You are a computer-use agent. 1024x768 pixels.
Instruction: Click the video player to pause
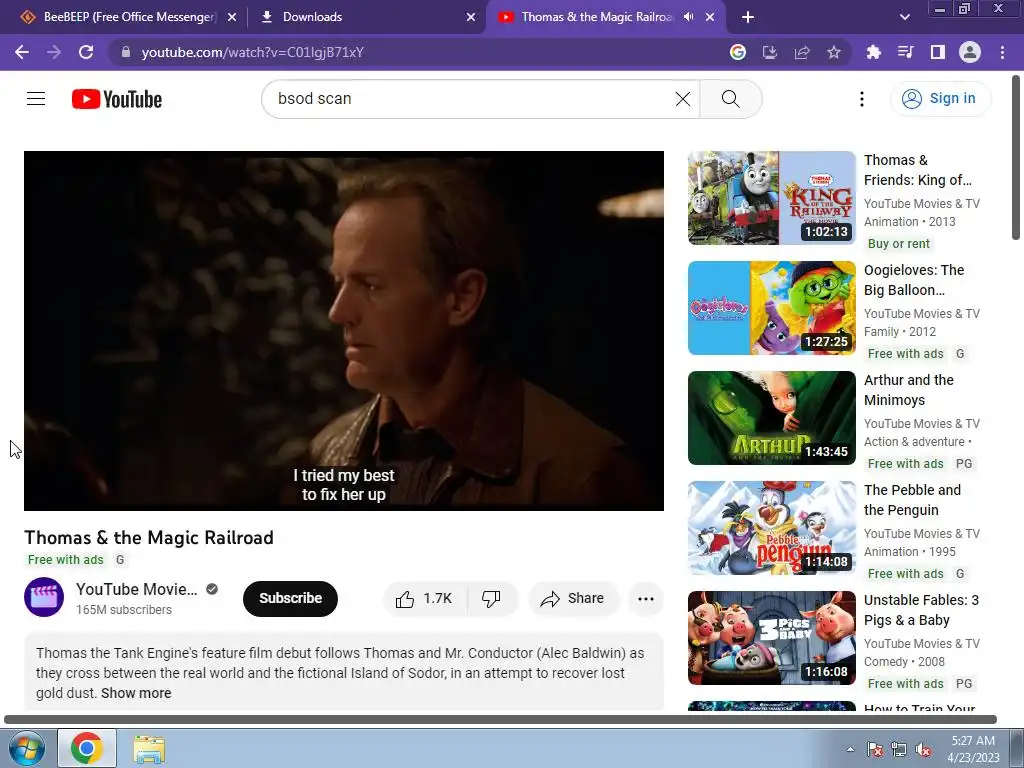(344, 330)
